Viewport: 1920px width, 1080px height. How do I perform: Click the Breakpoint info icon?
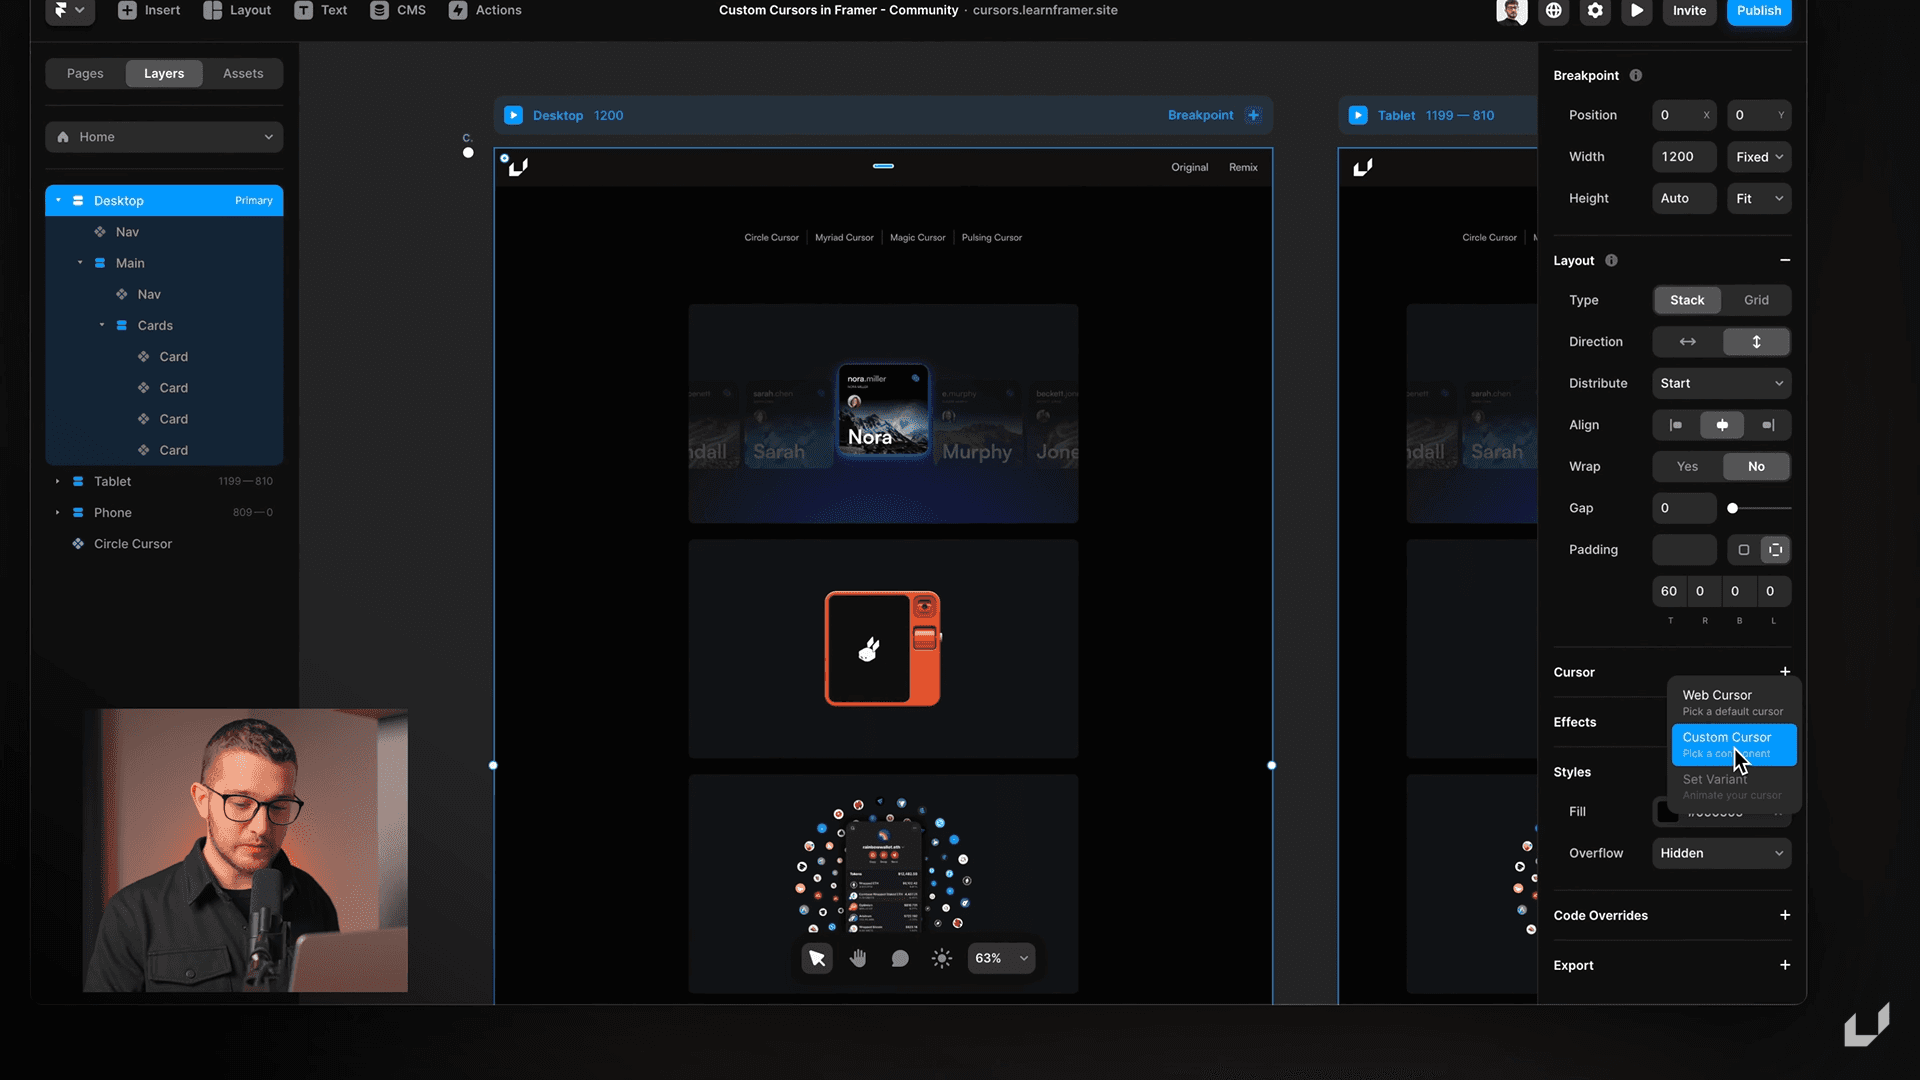(x=1636, y=76)
